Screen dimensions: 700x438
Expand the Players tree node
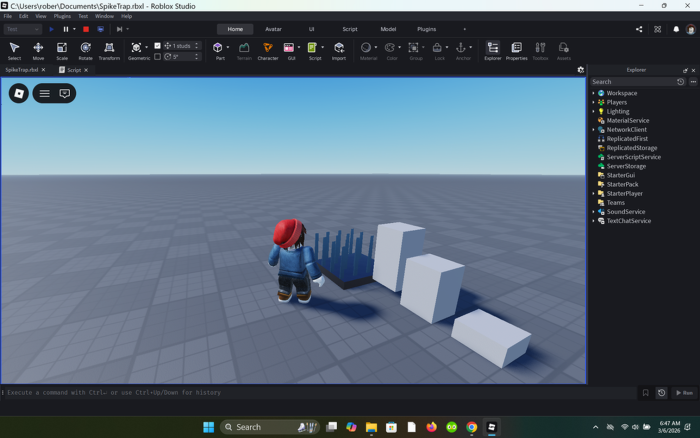593,102
